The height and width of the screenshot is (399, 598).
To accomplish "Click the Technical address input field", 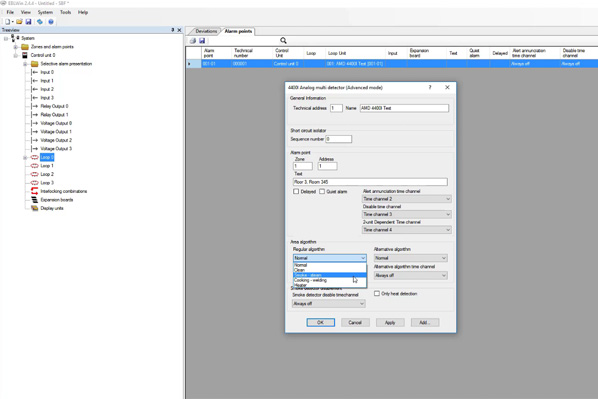I will [336, 108].
